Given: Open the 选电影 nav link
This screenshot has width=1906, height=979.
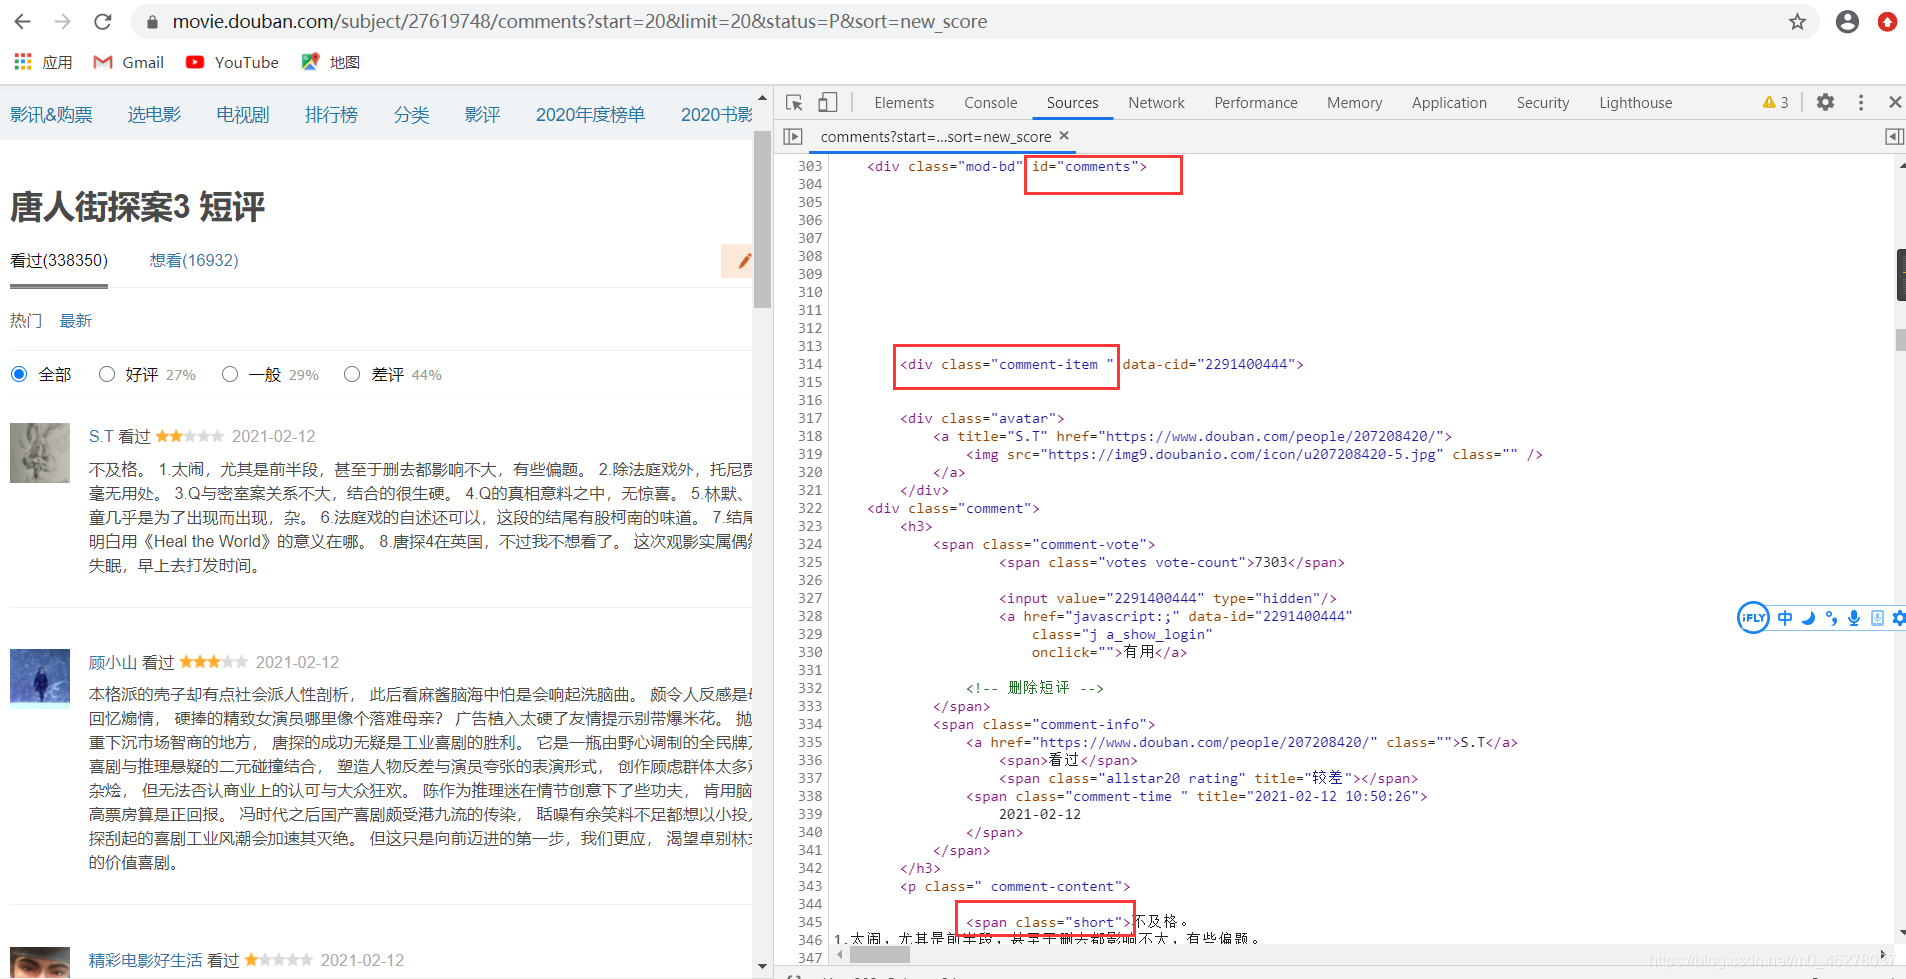Looking at the screenshot, I should click(x=154, y=115).
